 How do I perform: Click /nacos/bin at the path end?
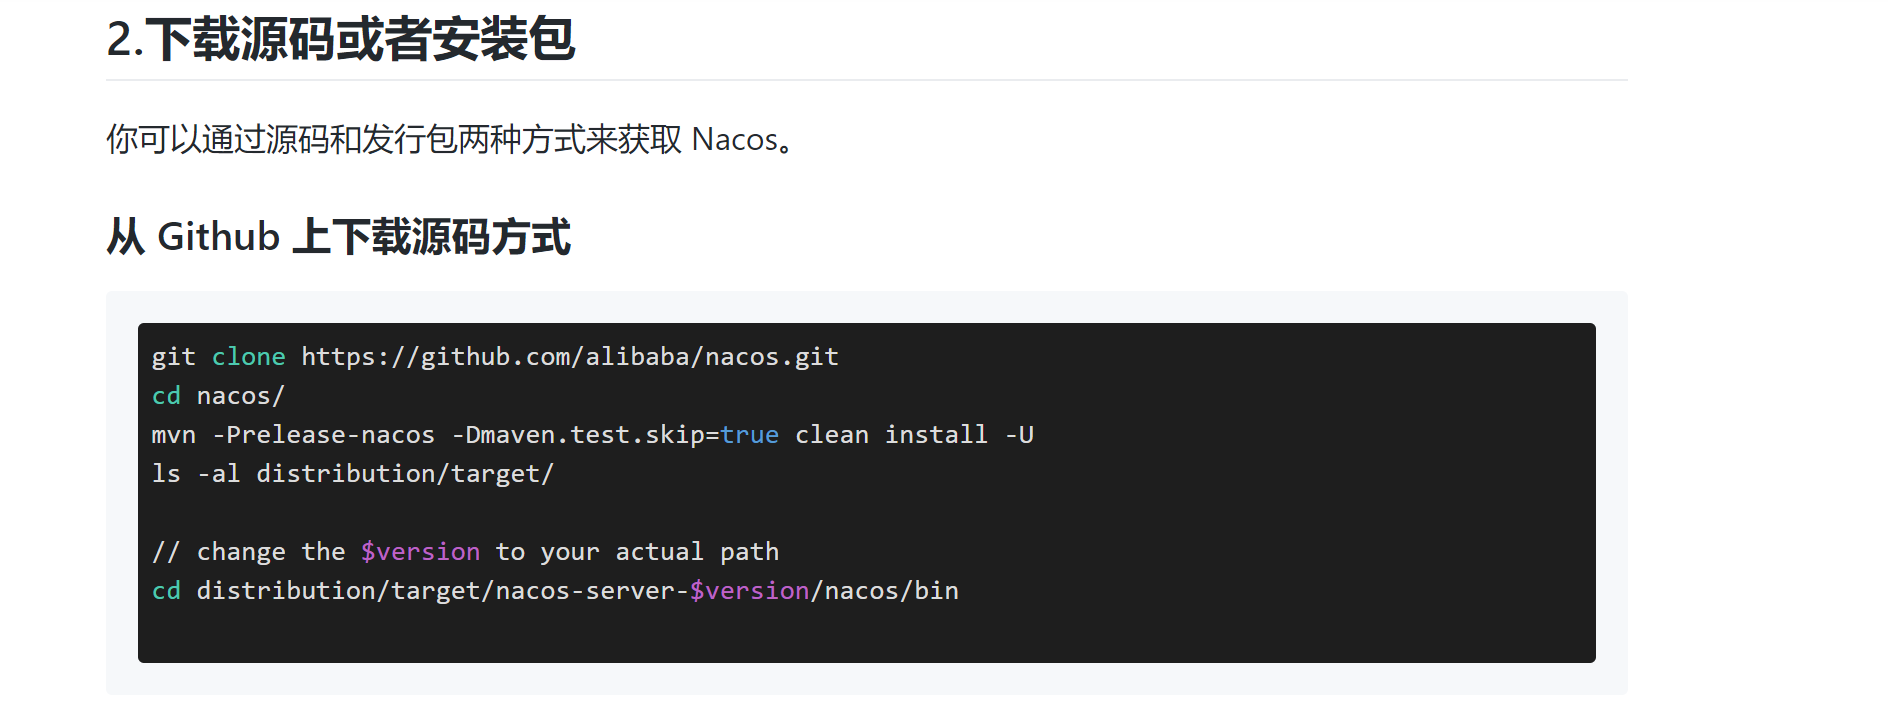884,591
